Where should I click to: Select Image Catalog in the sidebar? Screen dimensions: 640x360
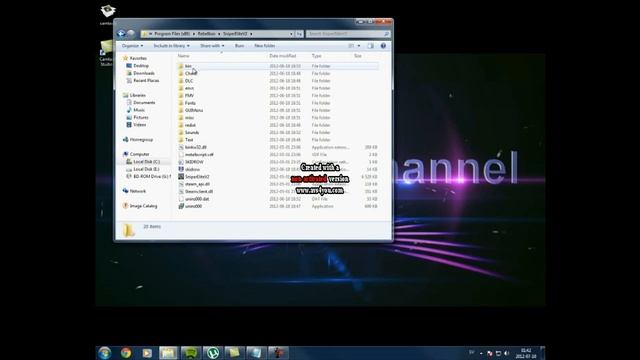[143, 206]
